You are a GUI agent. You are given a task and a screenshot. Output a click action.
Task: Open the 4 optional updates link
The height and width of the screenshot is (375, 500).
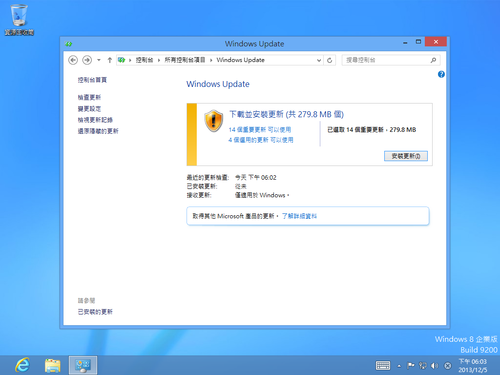point(261,140)
